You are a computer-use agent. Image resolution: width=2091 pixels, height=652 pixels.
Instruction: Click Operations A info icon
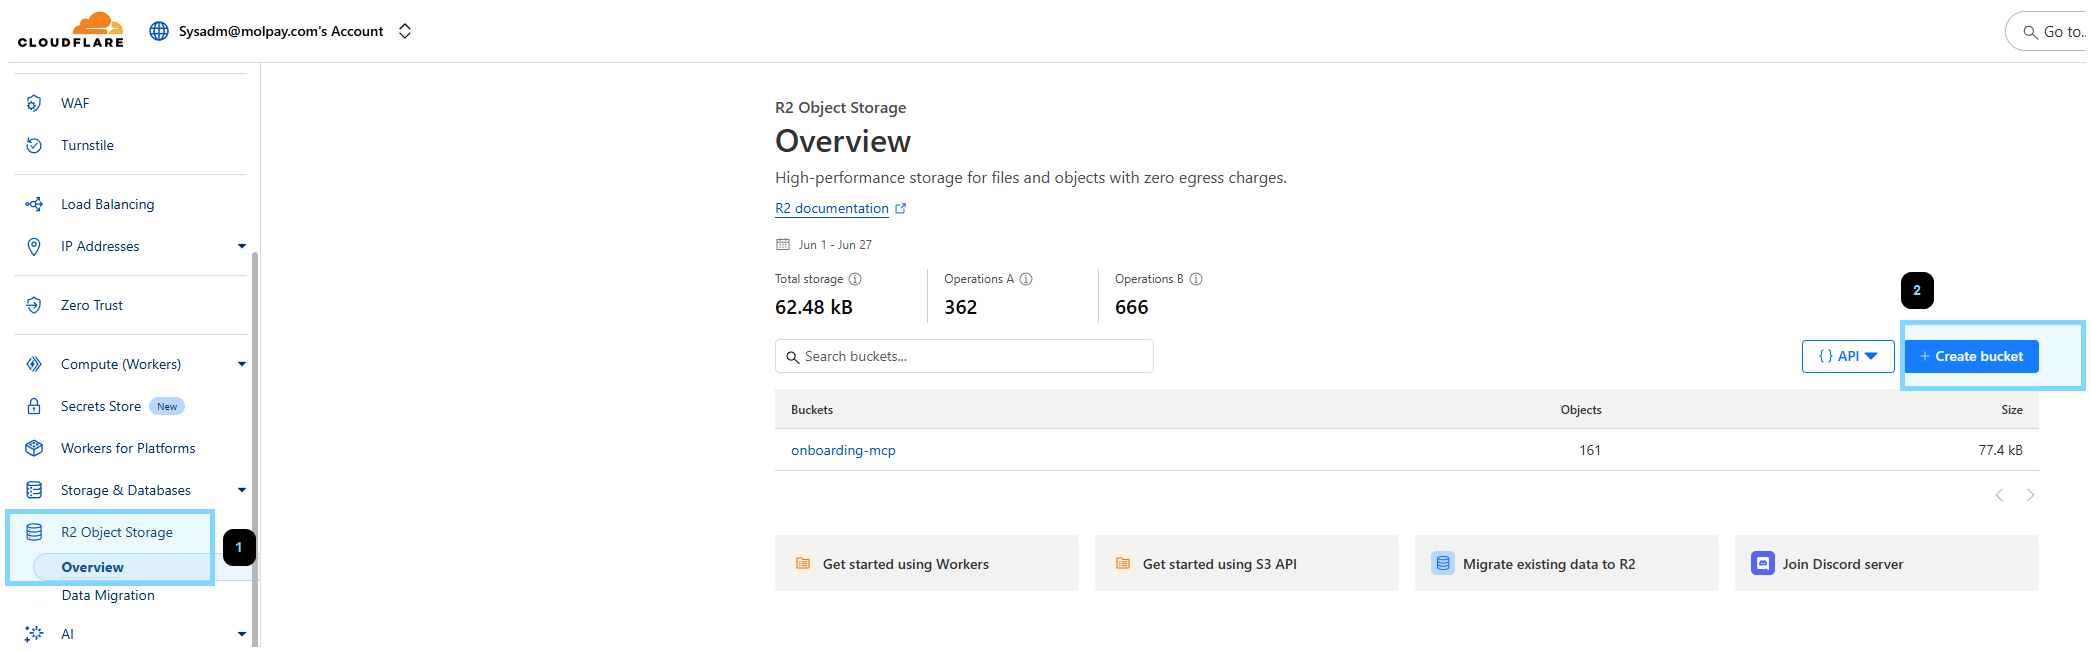[x=1026, y=279]
